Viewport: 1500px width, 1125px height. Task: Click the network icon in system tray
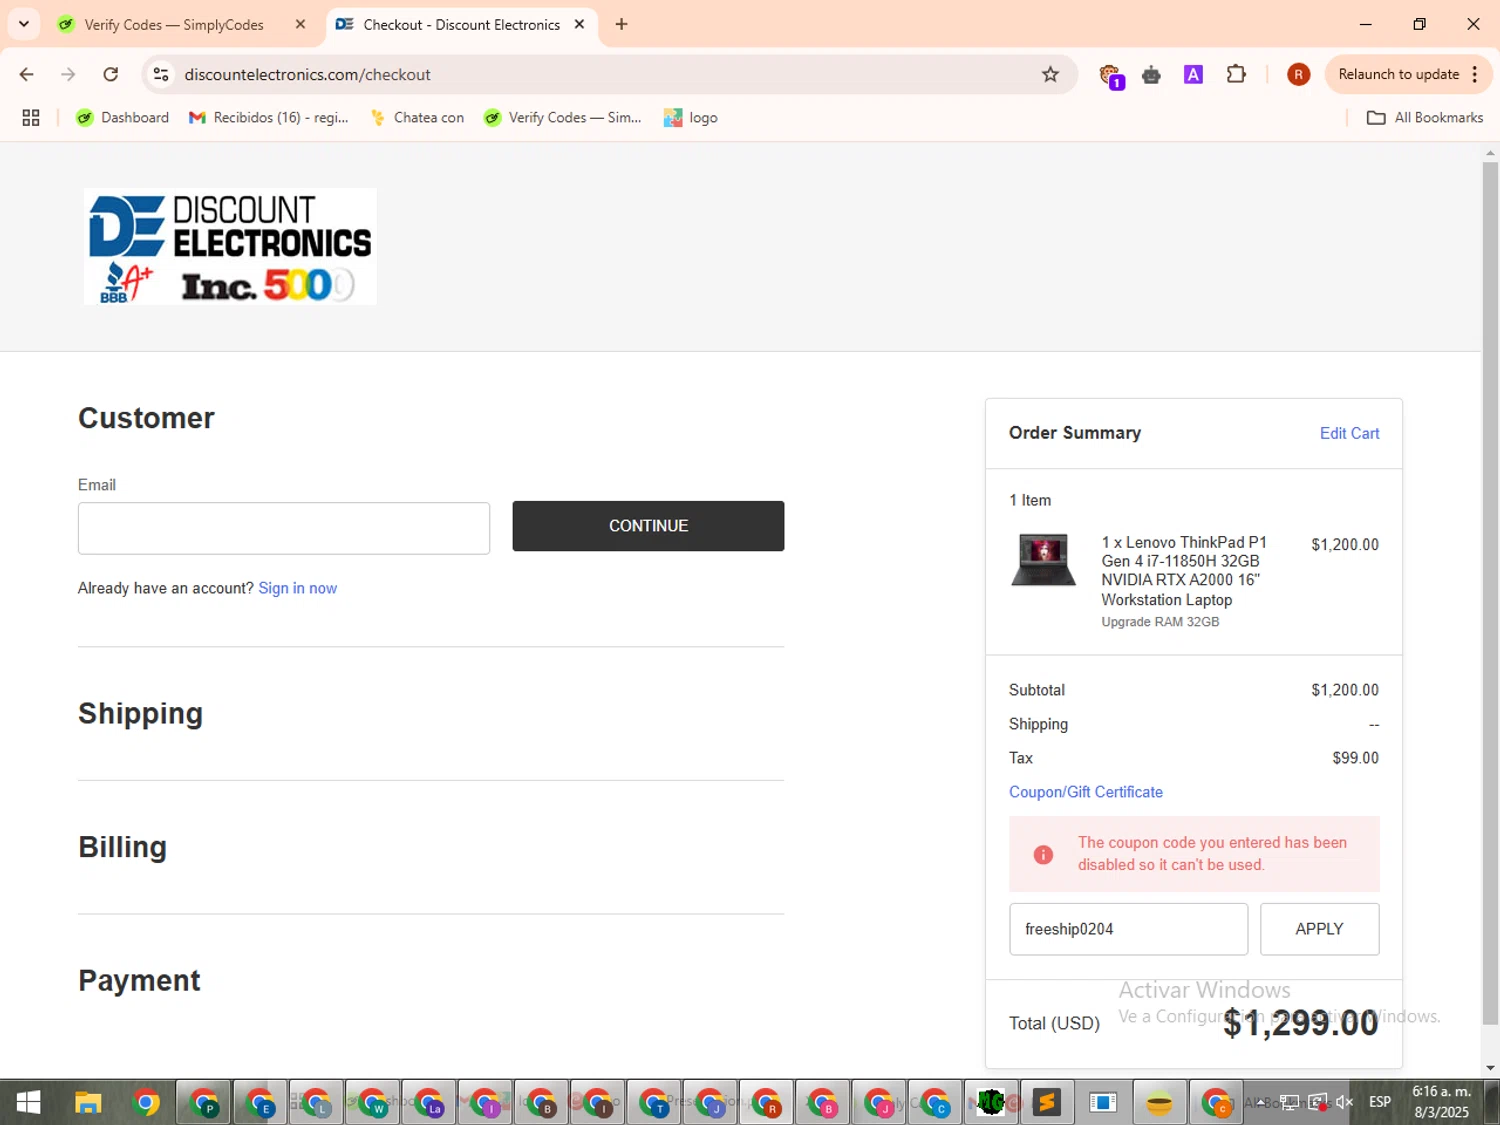pos(1290,1102)
